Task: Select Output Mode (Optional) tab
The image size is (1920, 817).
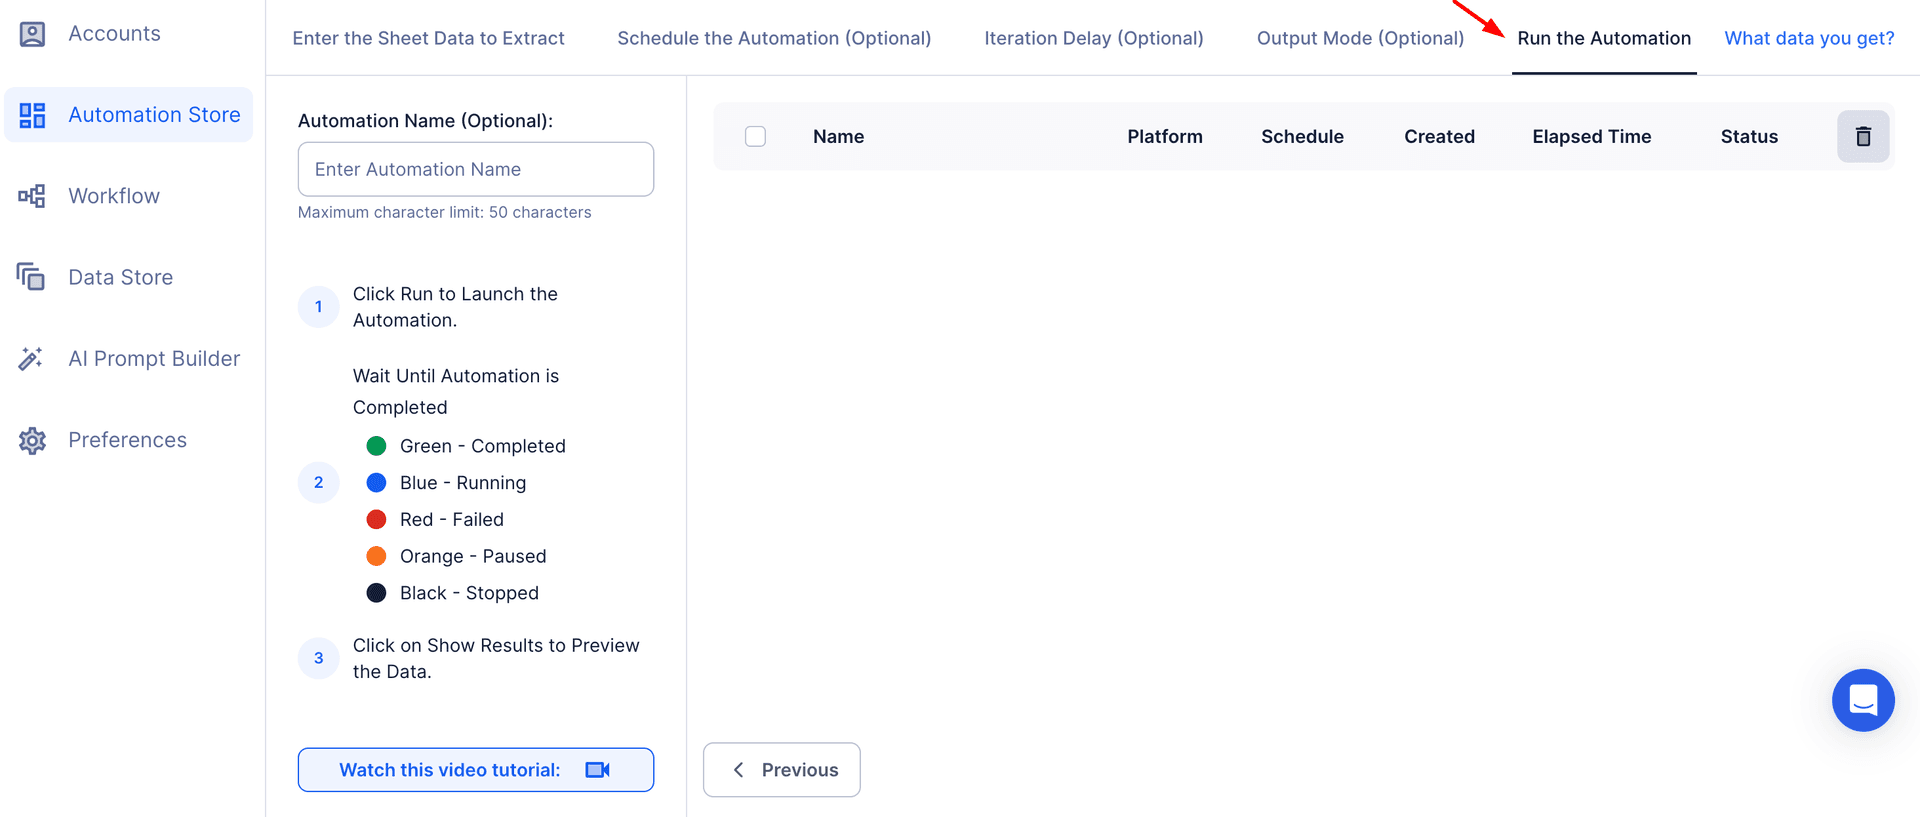Action: (x=1360, y=38)
